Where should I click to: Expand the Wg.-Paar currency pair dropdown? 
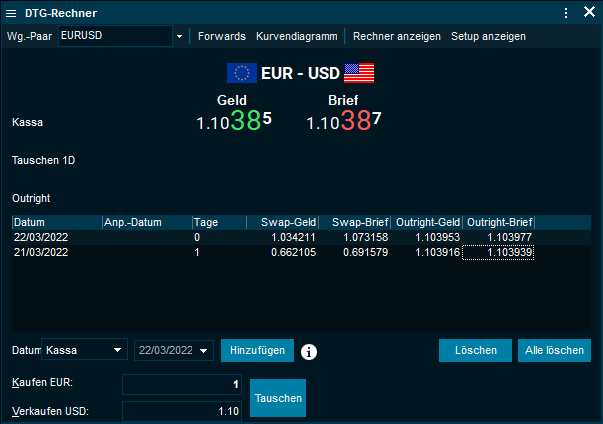click(180, 36)
